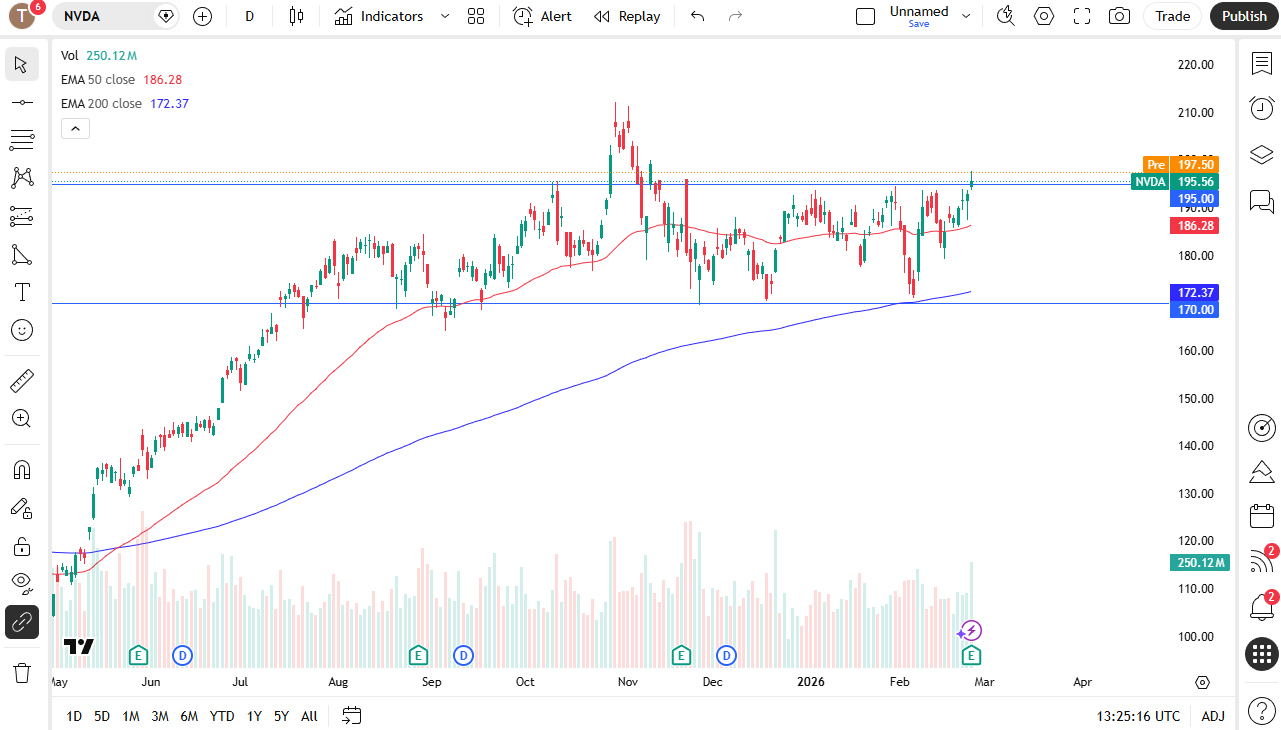Remove objects with trash icon
This screenshot has width=1281, height=730.
pyautogui.click(x=21, y=672)
